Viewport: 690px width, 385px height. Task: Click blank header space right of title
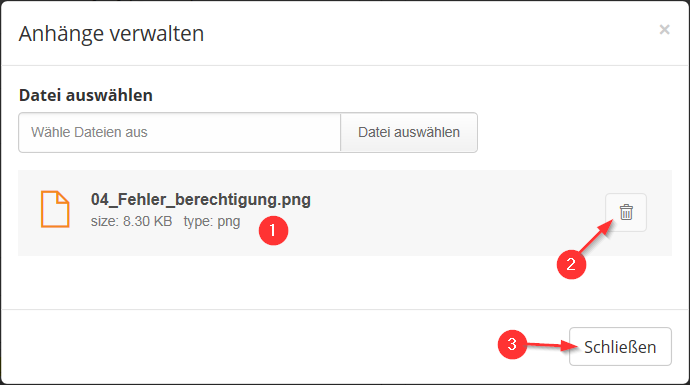click(431, 33)
